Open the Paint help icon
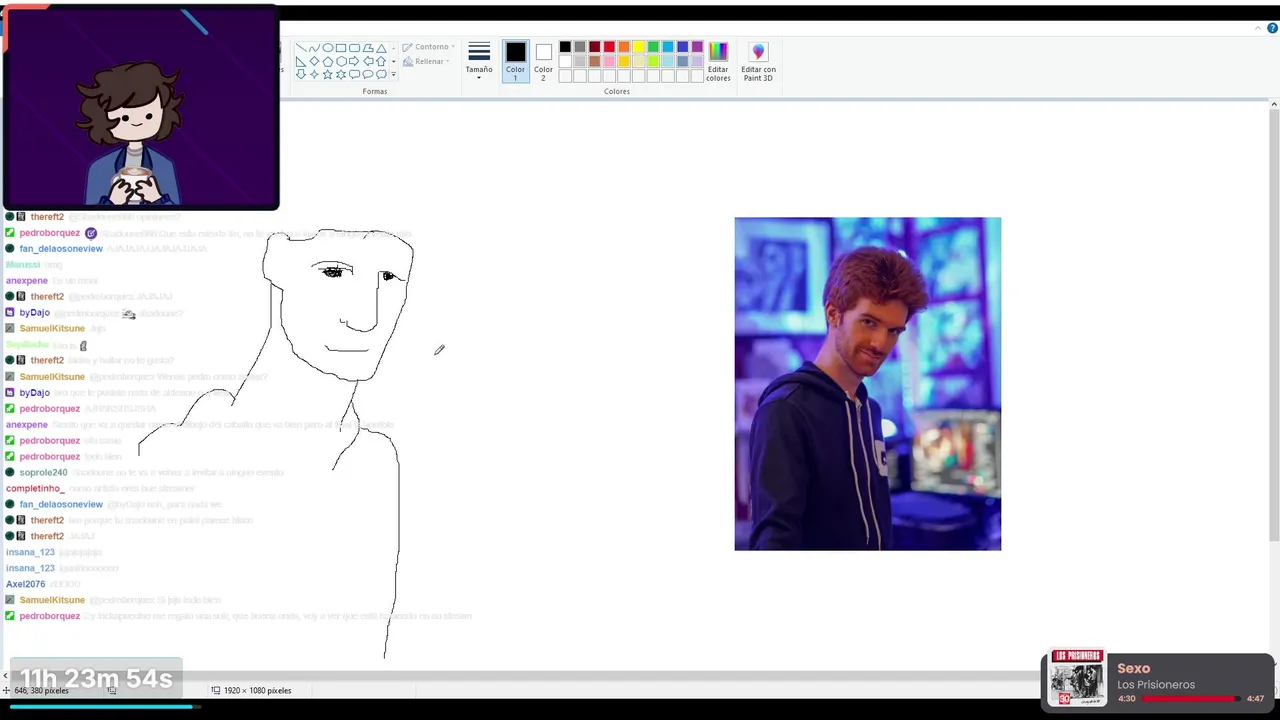Screen dimensions: 1280x720 pos(1272,28)
